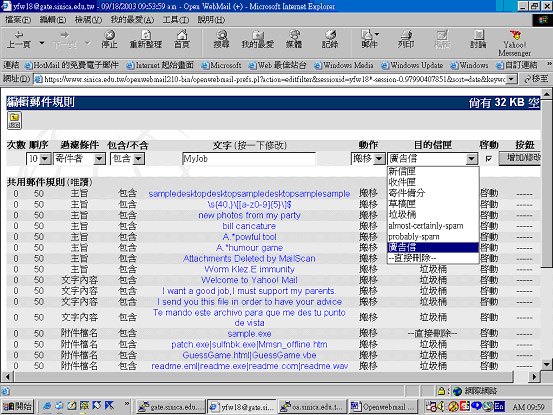
Task: Go to Home (首頁) via toolbar icon
Action: pyautogui.click(x=182, y=39)
